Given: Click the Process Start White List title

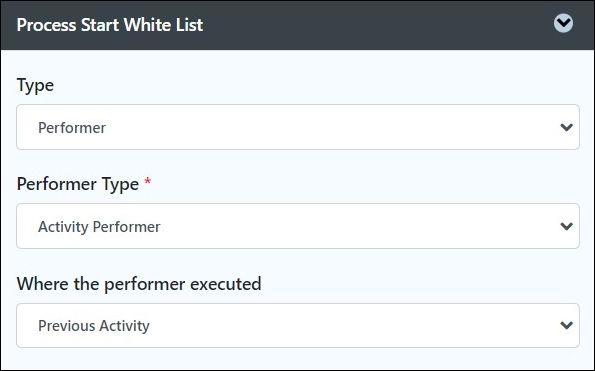Looking at the screenshot, I should (x=110, y=25).
